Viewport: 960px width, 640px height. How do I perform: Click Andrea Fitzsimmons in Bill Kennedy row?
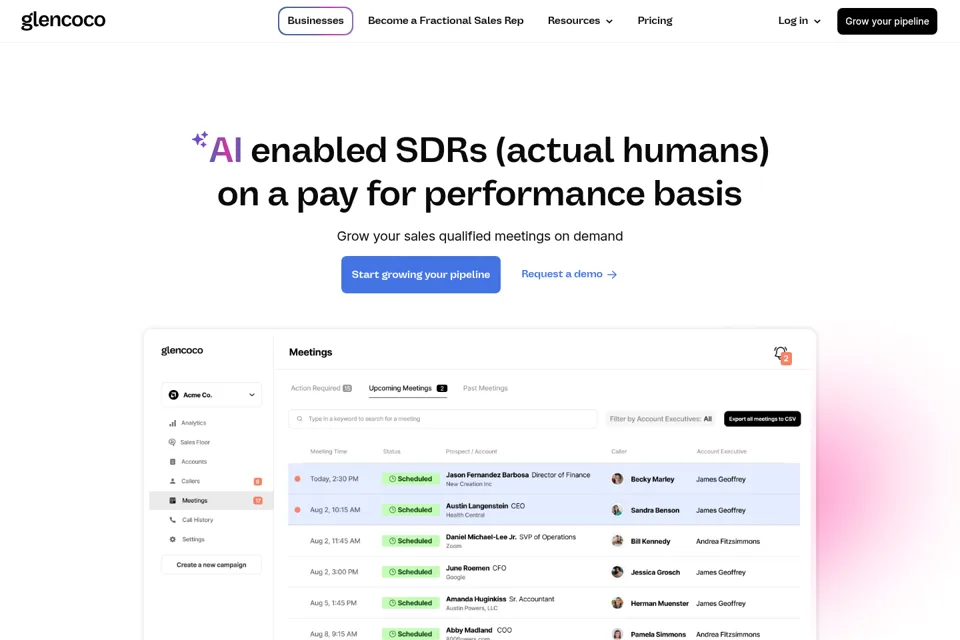pos(728,541)
